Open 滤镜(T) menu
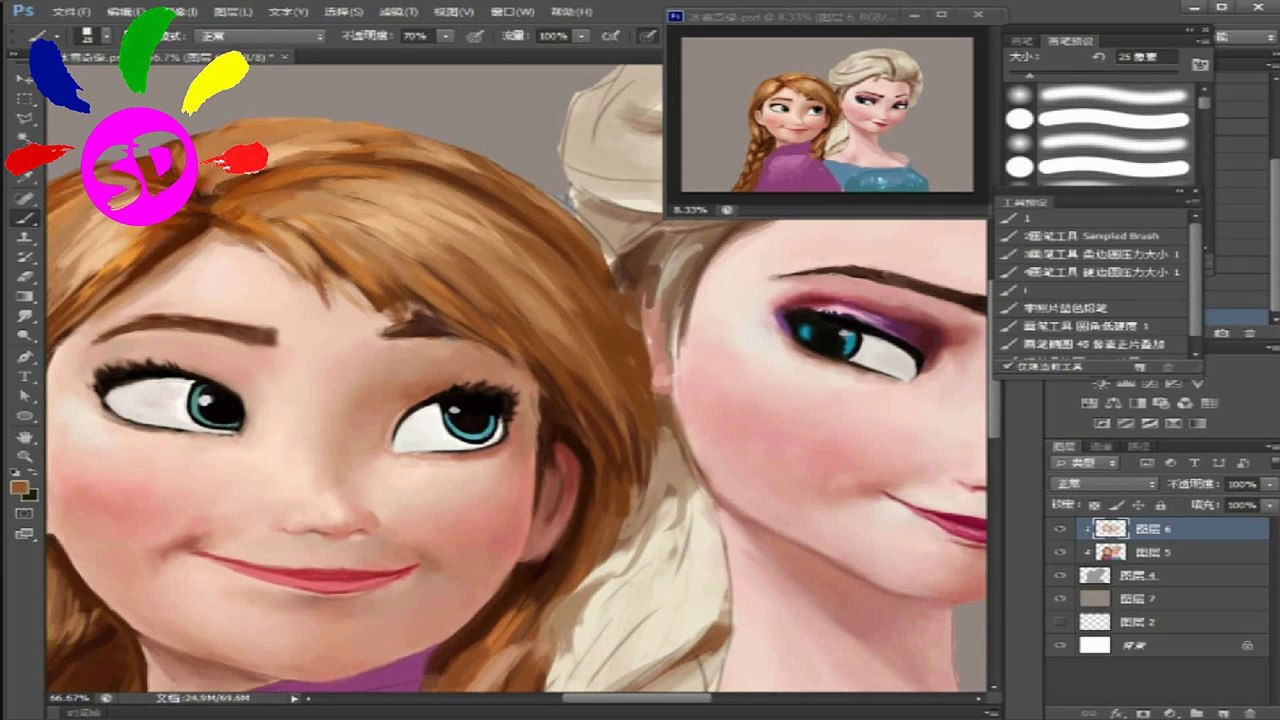The height and width of the screenshot is (720, 1280). [x=399, y=12]
